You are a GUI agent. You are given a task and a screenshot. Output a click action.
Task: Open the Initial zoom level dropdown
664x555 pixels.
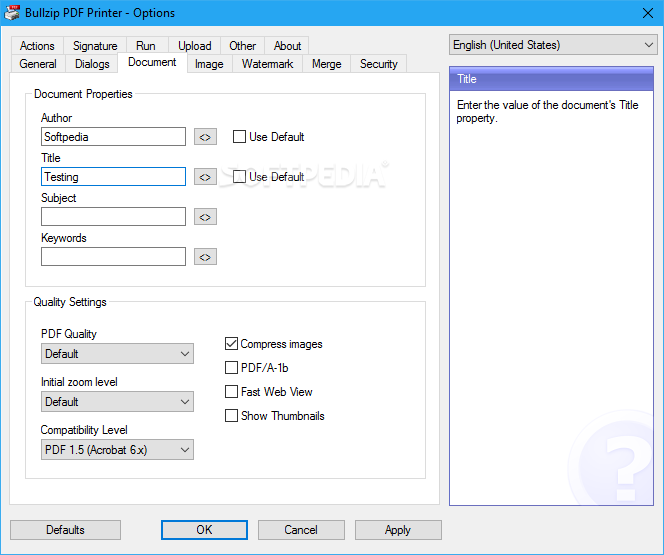click(x=117, y=402)
